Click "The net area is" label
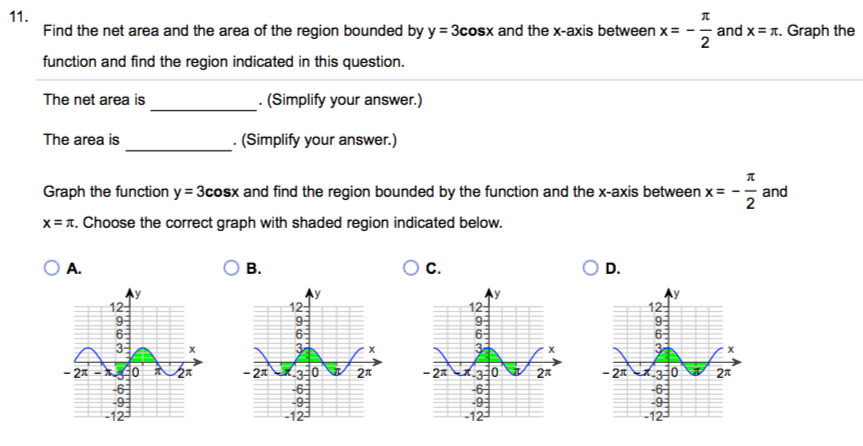Image resolution: width=863 pixels, height=446 pixels. tap(94, 101)
